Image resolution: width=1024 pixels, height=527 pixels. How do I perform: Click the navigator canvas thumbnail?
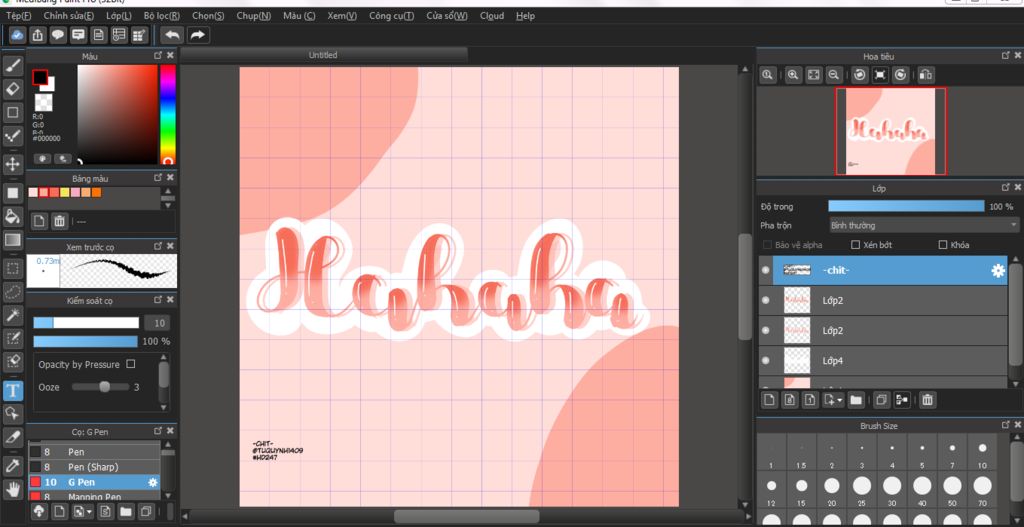point(891,131)
